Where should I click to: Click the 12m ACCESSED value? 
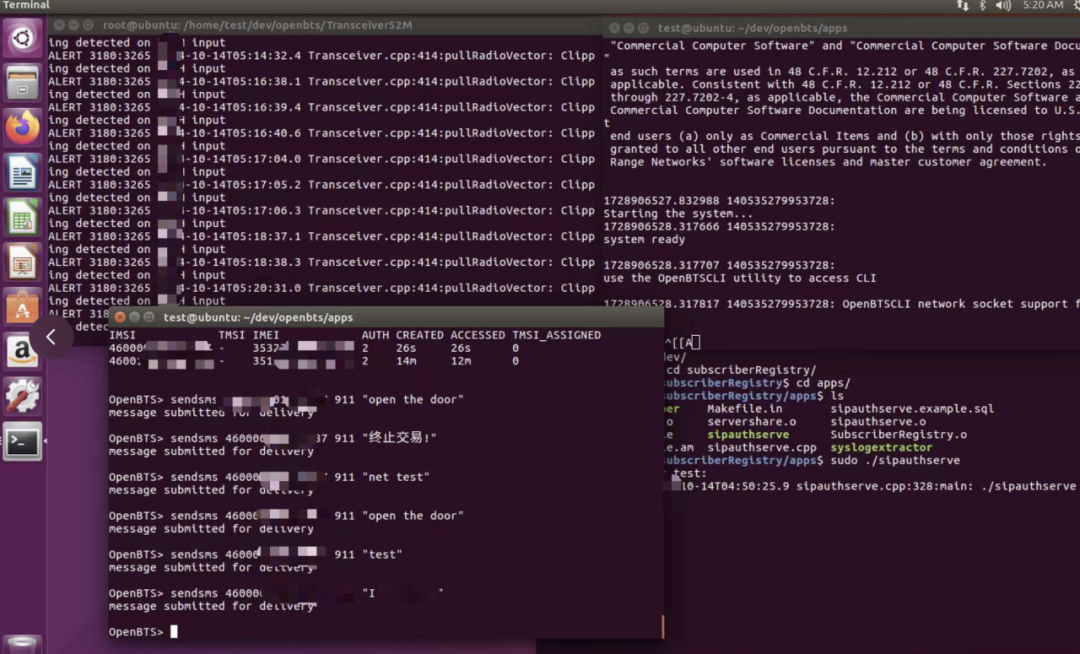[x=461, y=361]
